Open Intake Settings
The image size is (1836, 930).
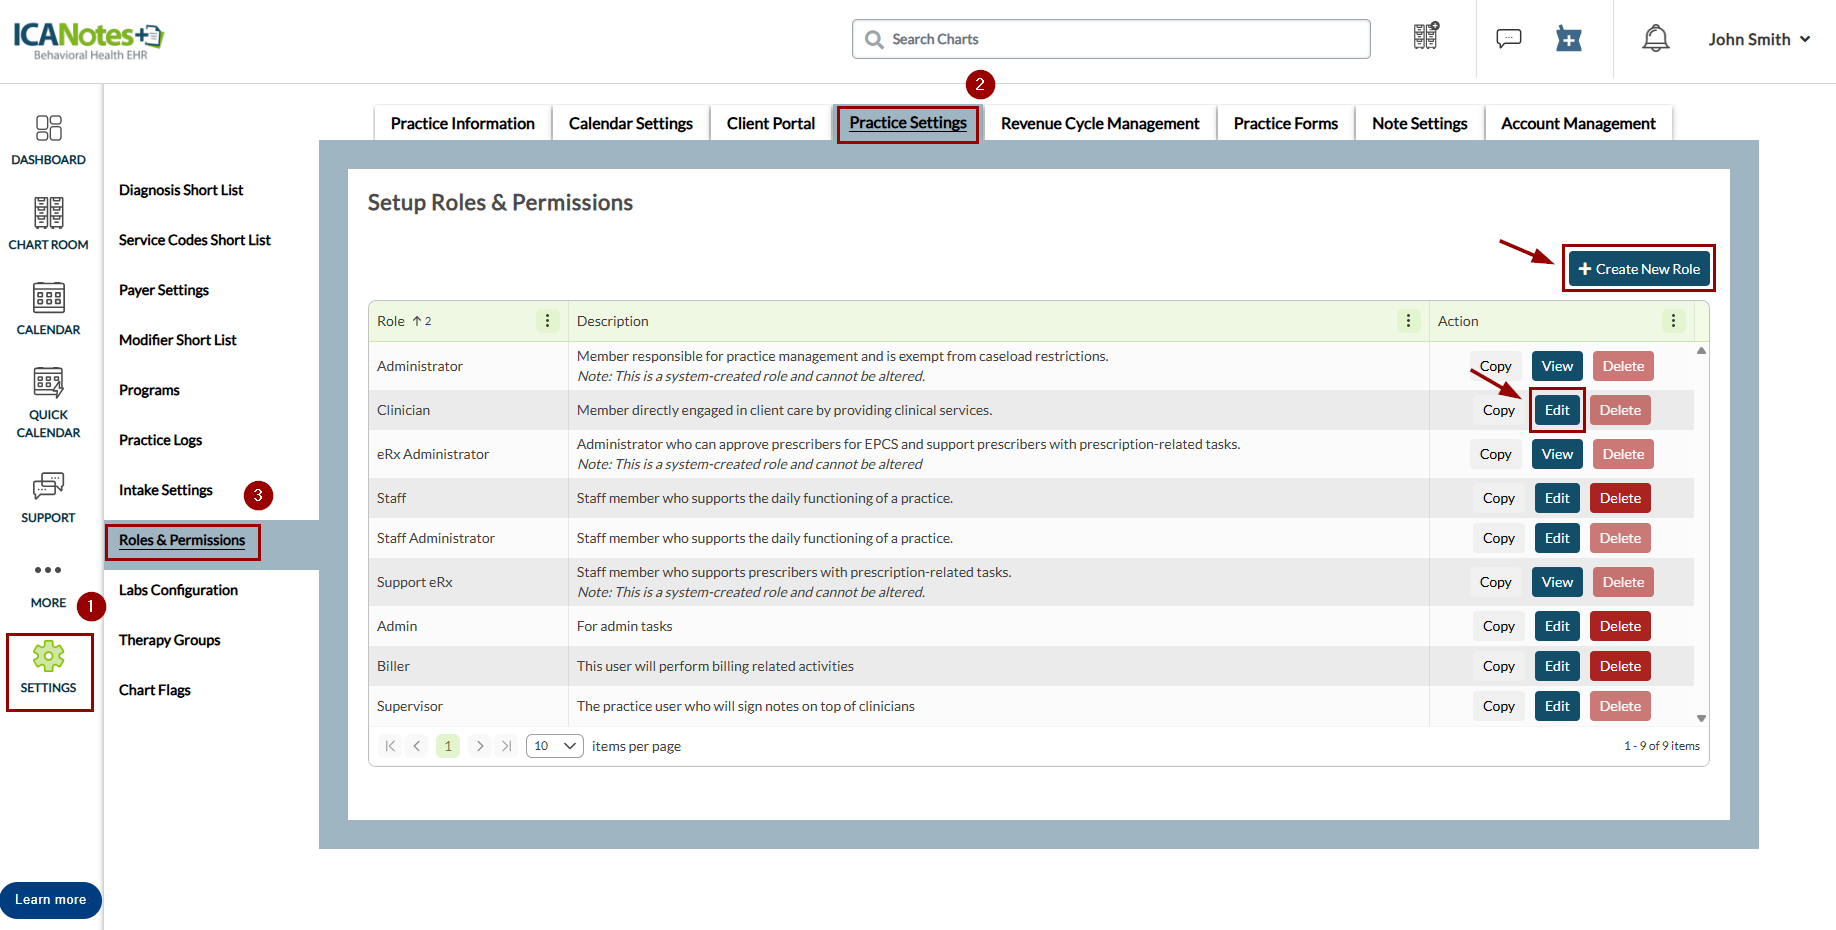pos(166,490)
